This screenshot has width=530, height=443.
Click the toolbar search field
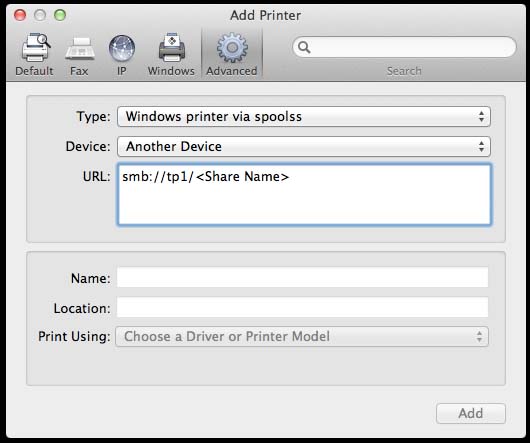pos(404,47)
